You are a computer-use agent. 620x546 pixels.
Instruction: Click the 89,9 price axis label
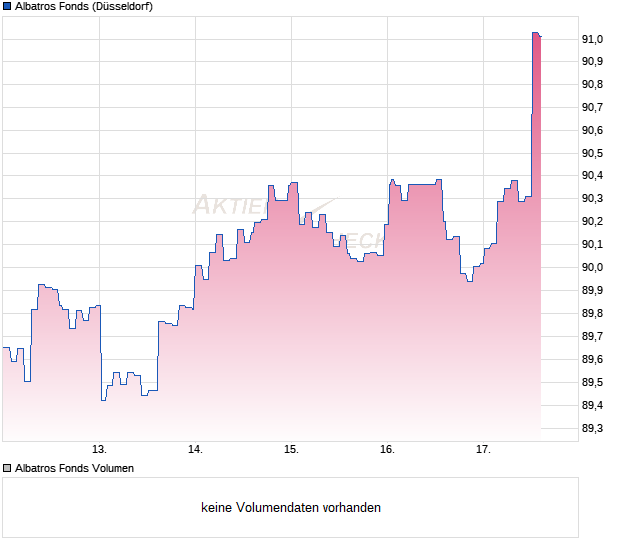coord(592,290)
